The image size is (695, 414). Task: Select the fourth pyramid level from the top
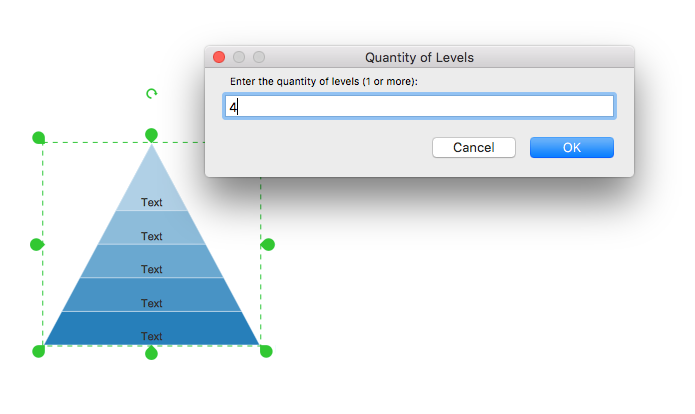(151, 303)
